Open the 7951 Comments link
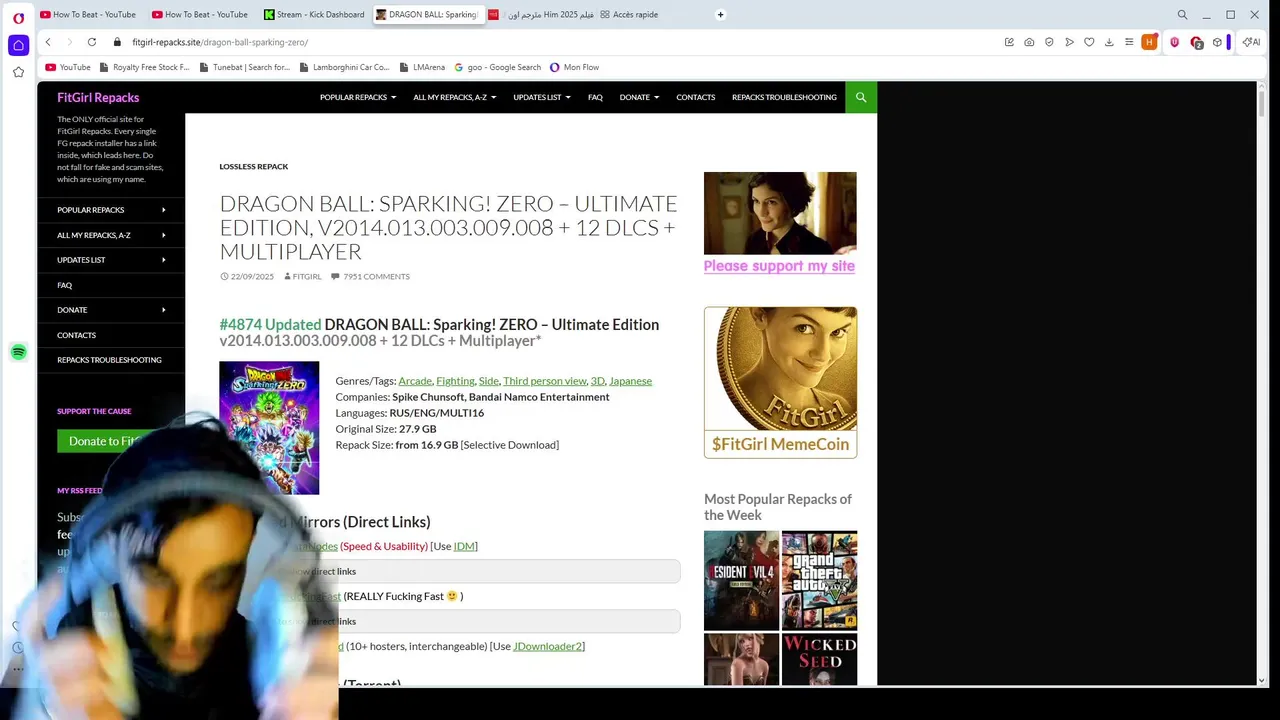Screen dimensions: 1280x720 (x=376, y=276)
